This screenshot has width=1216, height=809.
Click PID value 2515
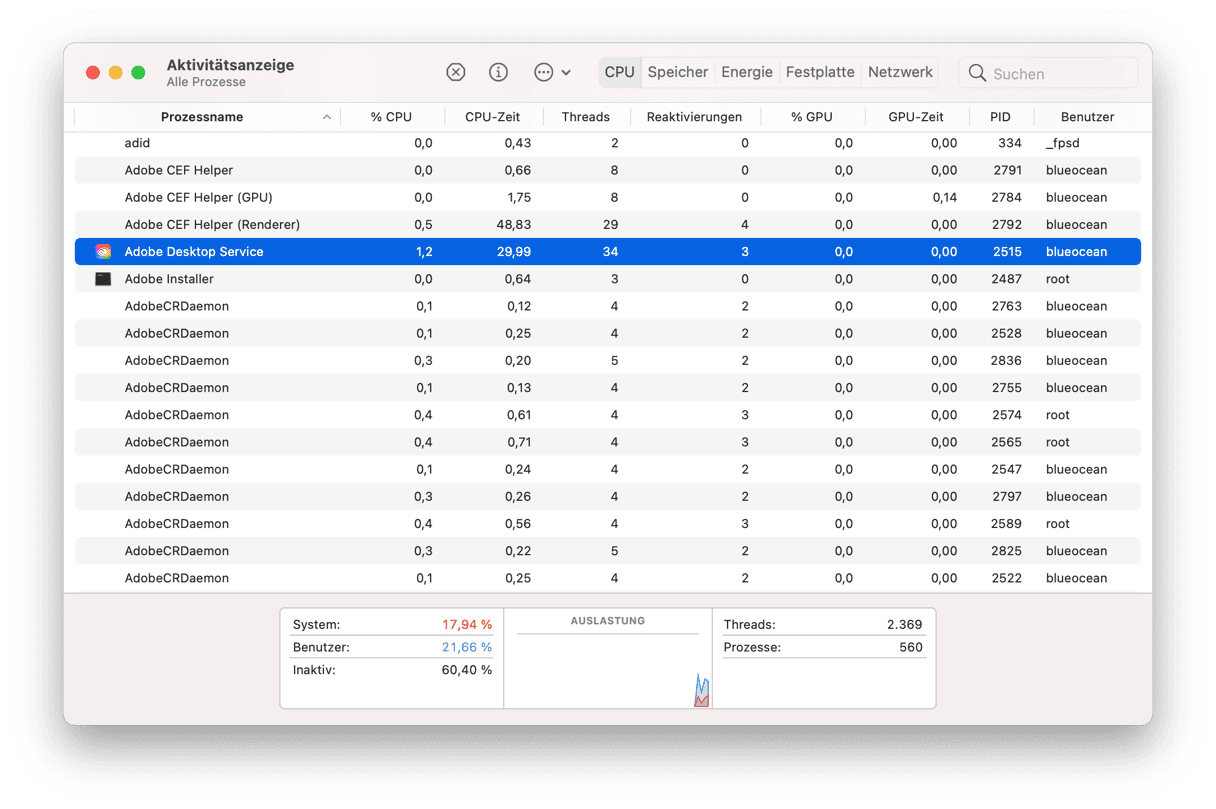(1007, 252)
